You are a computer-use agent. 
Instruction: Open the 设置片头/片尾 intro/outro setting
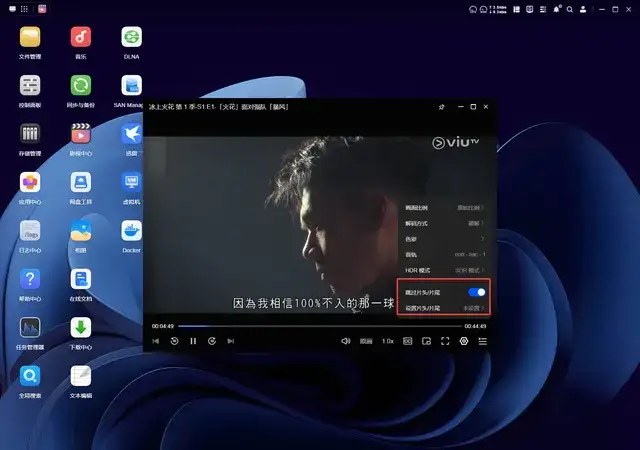(x=444, y=308)
